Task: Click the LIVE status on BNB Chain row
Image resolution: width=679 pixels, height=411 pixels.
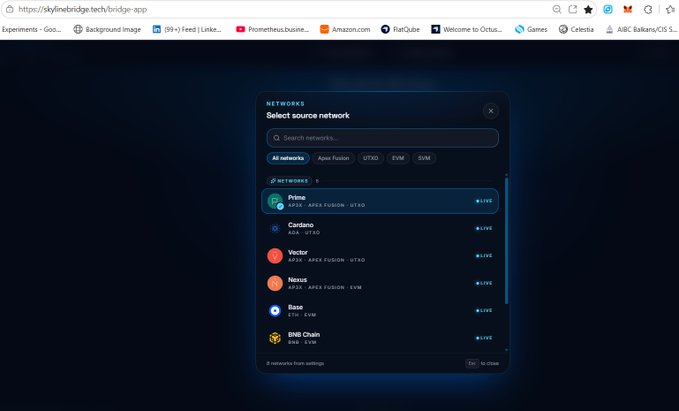Action: point(484,338)
